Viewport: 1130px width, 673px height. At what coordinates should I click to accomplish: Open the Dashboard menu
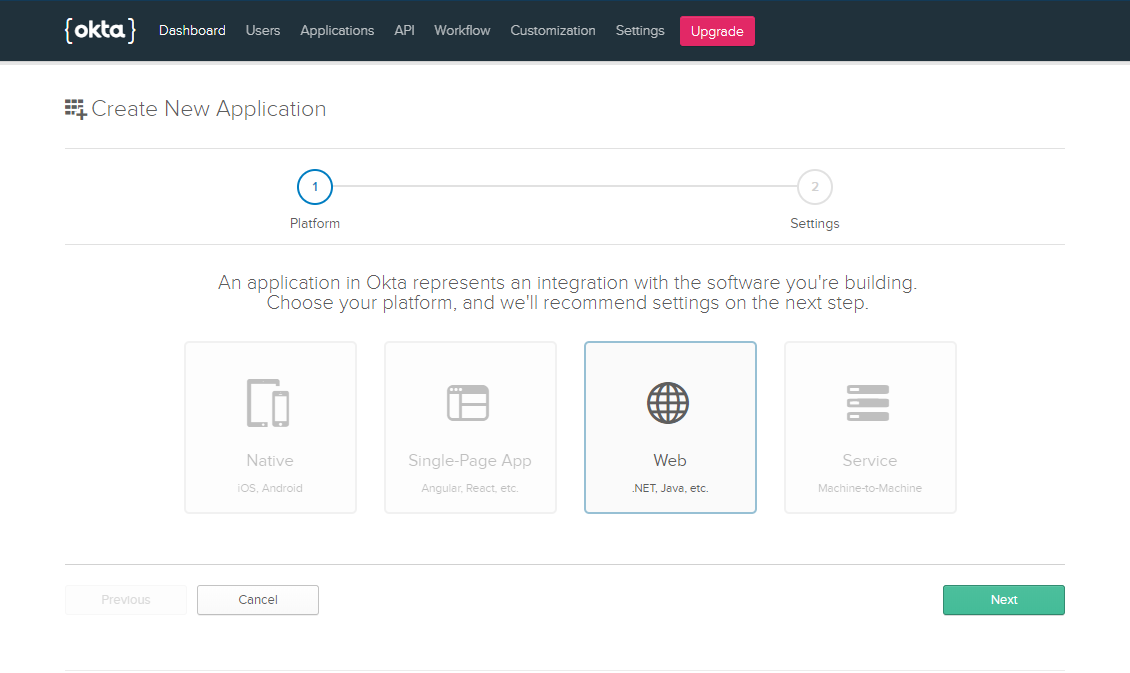(x=192, y=30)
